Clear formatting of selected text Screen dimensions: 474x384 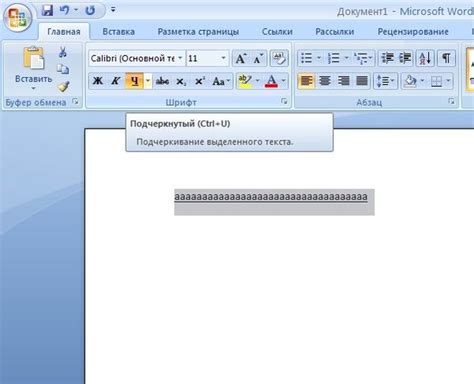[279, 59]
